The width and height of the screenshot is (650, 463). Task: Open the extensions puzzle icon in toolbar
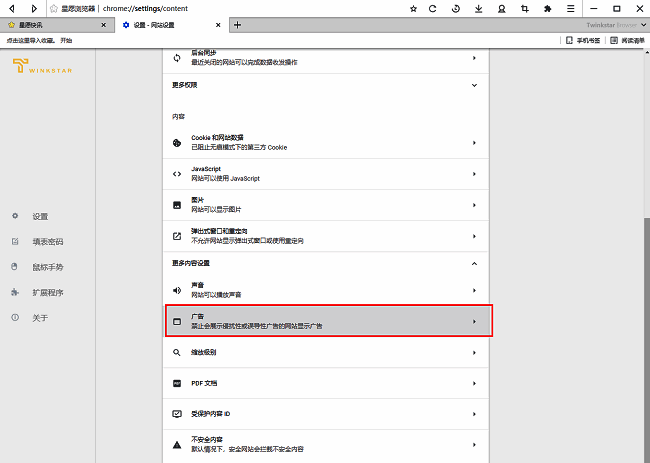547,8
